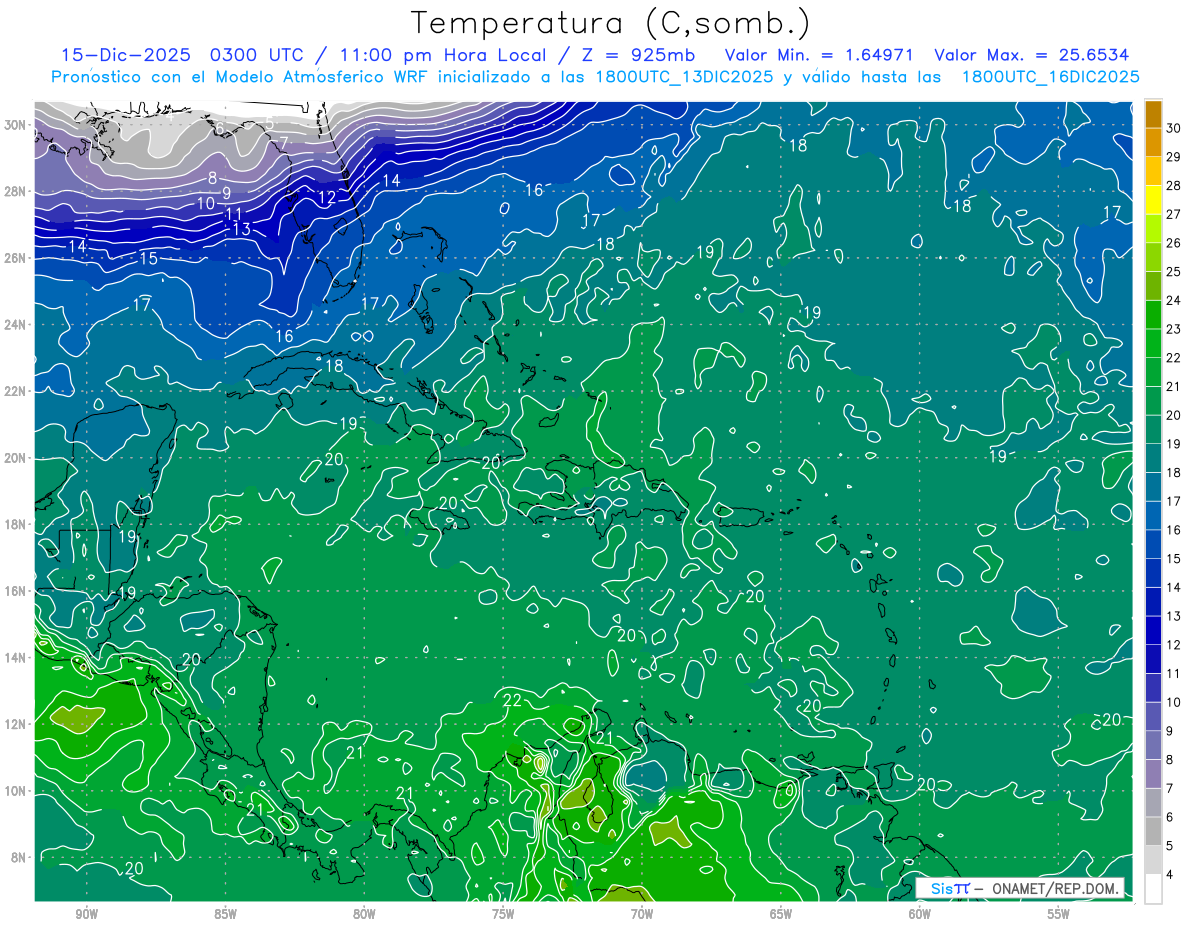
Task: Click the '85W' longitude axis label
Action: (x=225, y=914)
